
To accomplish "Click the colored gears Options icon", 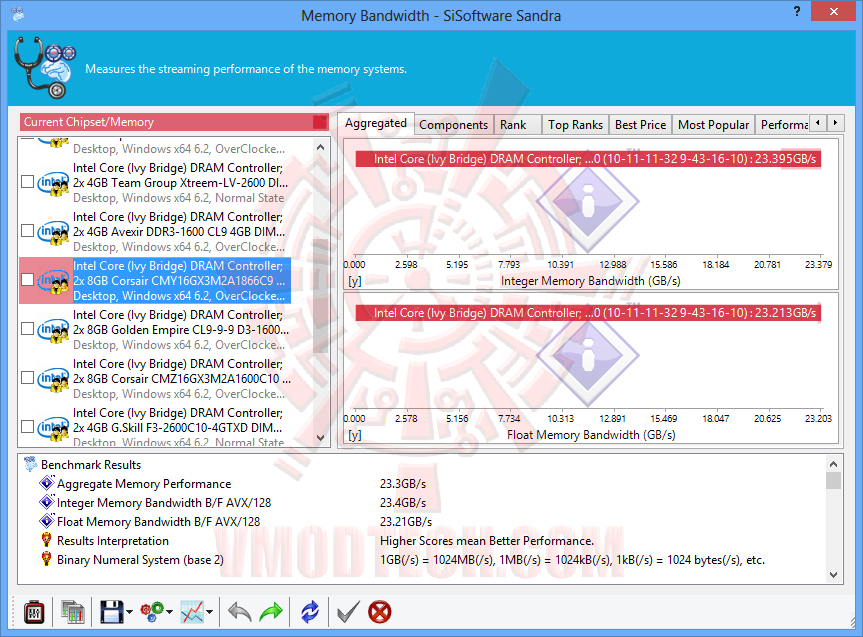I will 152,612.
